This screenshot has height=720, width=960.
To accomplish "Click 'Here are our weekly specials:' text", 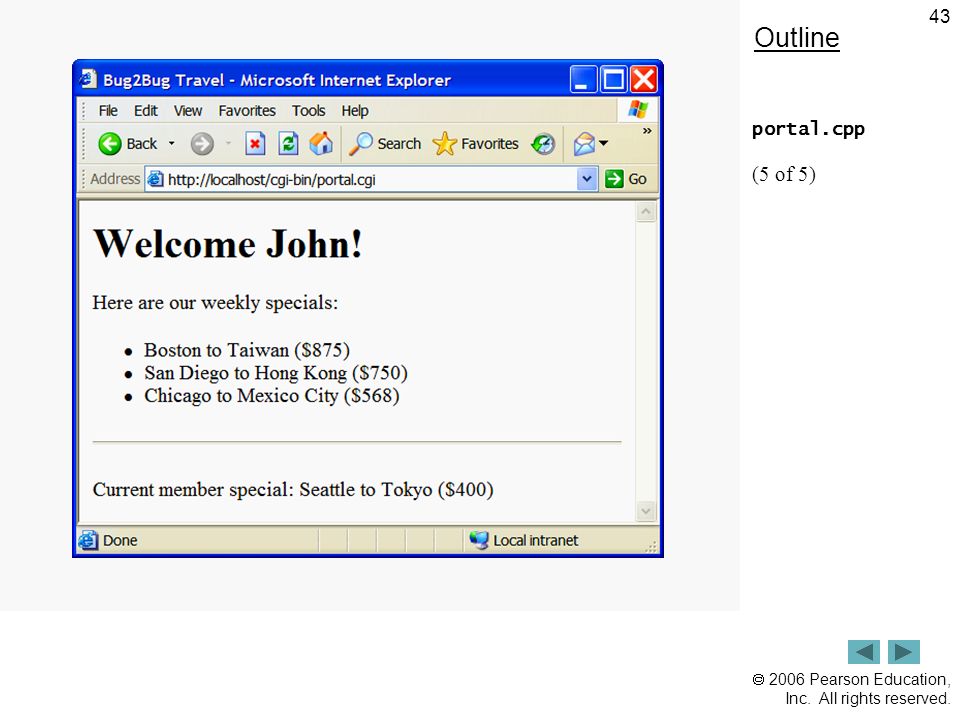I will (x=215, y=302).
